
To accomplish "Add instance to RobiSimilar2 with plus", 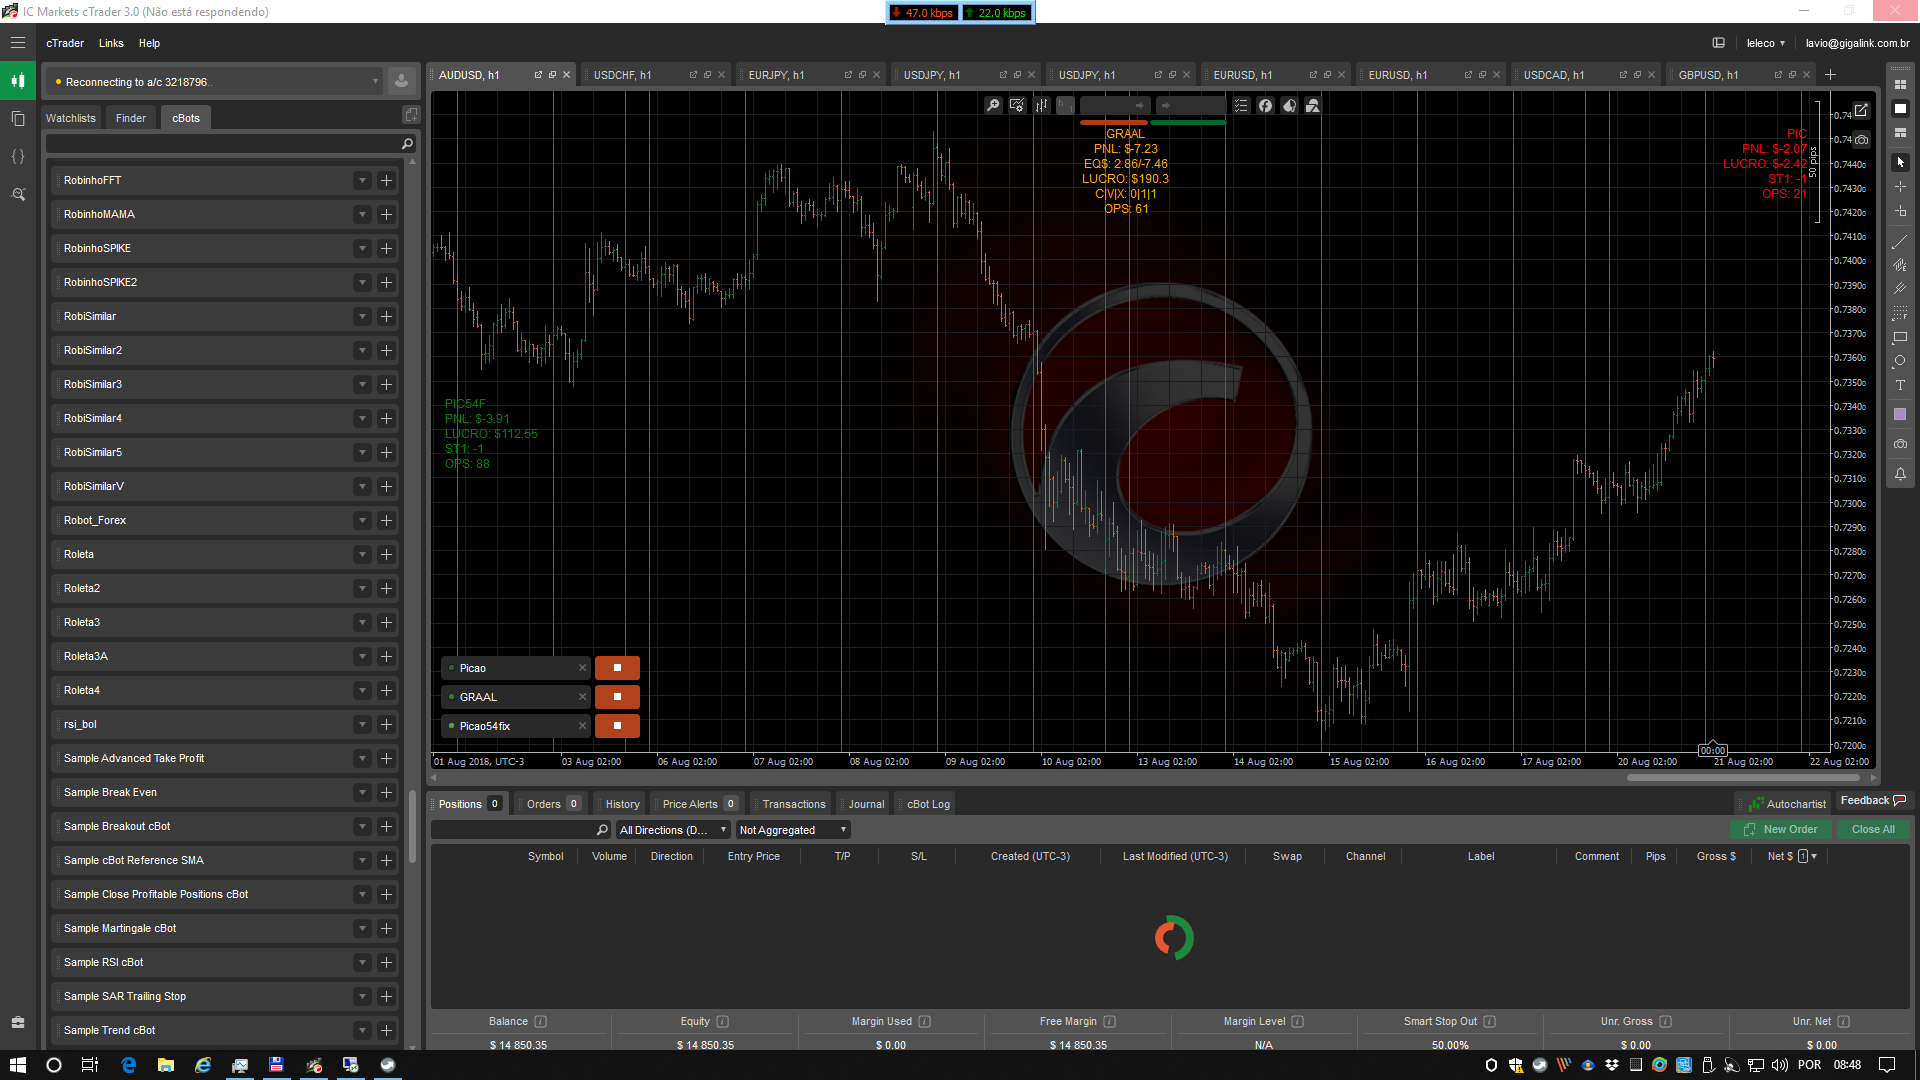I will (386, 351).
